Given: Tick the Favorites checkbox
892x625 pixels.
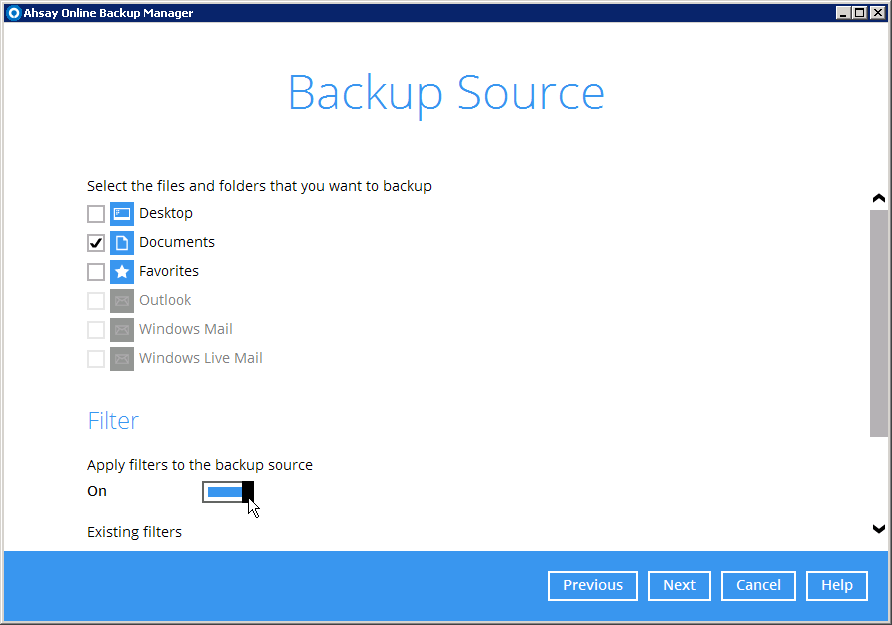Looking at the screenshot, I should [x=96, y=272].
